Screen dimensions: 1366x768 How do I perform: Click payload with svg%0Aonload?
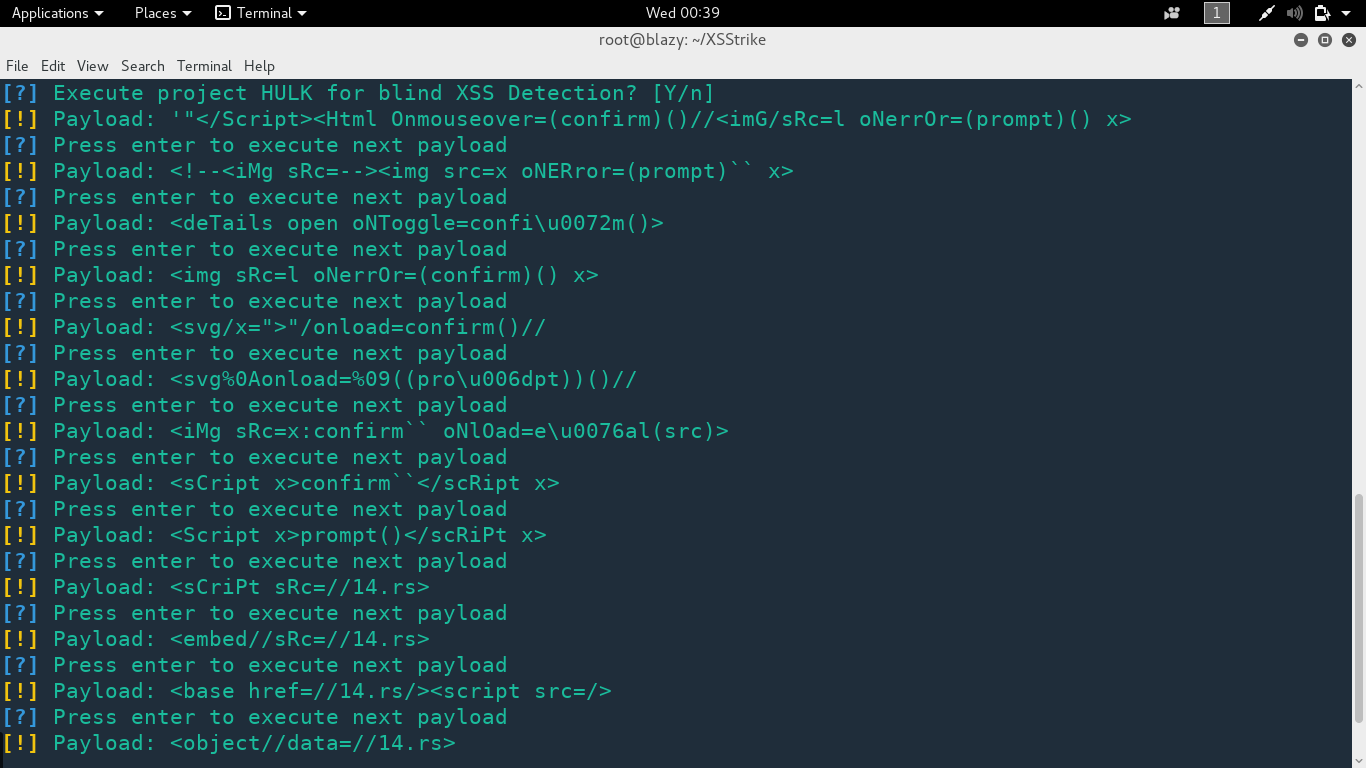404,379
